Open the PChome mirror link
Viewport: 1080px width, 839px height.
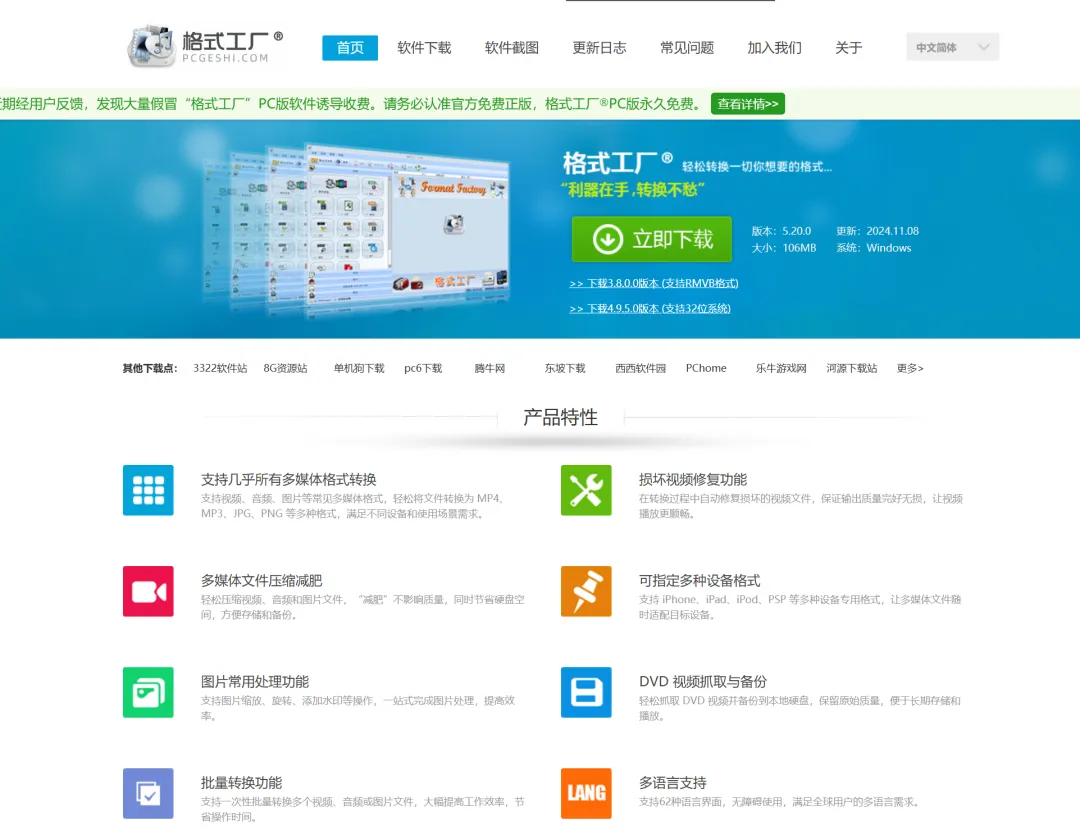[x=706, y=368]
